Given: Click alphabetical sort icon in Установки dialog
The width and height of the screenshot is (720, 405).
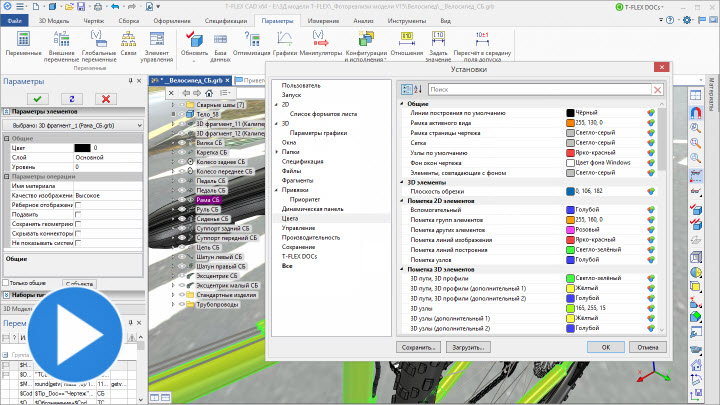Looking at the screenshot, I should click(418, 89).
